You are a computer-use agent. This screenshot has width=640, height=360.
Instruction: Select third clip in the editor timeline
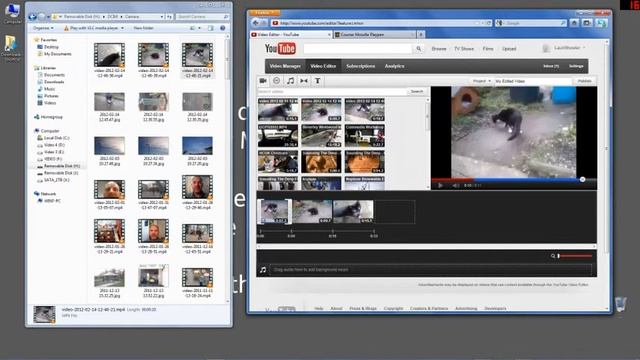coord(353,211)
